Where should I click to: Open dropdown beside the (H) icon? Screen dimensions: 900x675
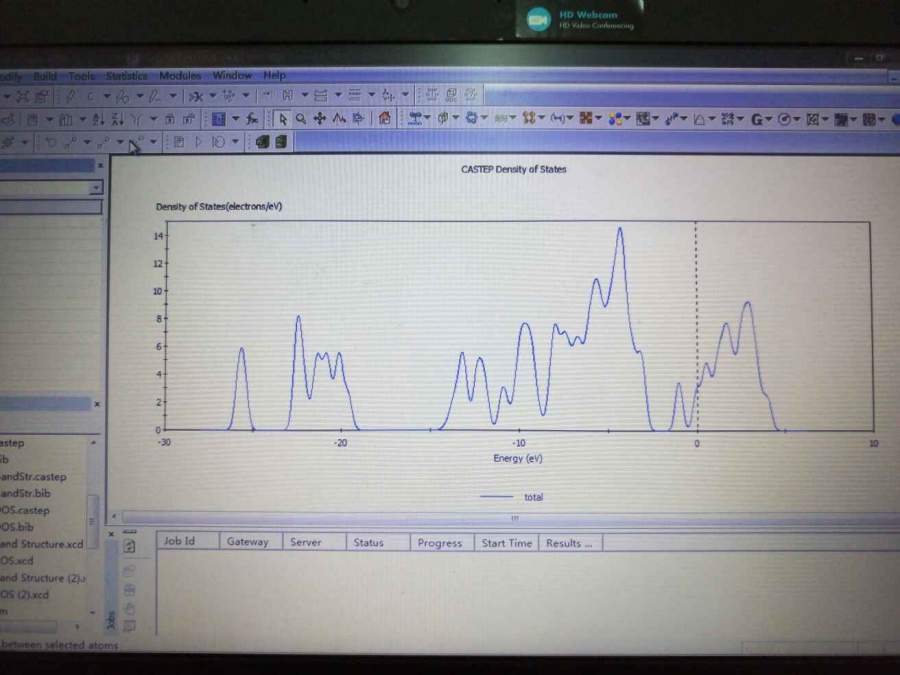coord(569,119)
